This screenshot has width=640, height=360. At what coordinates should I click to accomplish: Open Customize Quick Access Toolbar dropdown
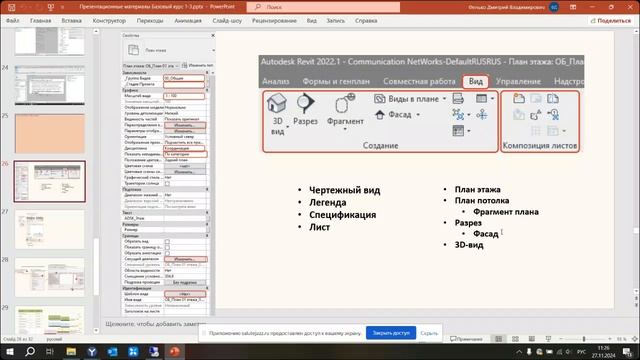62,7
